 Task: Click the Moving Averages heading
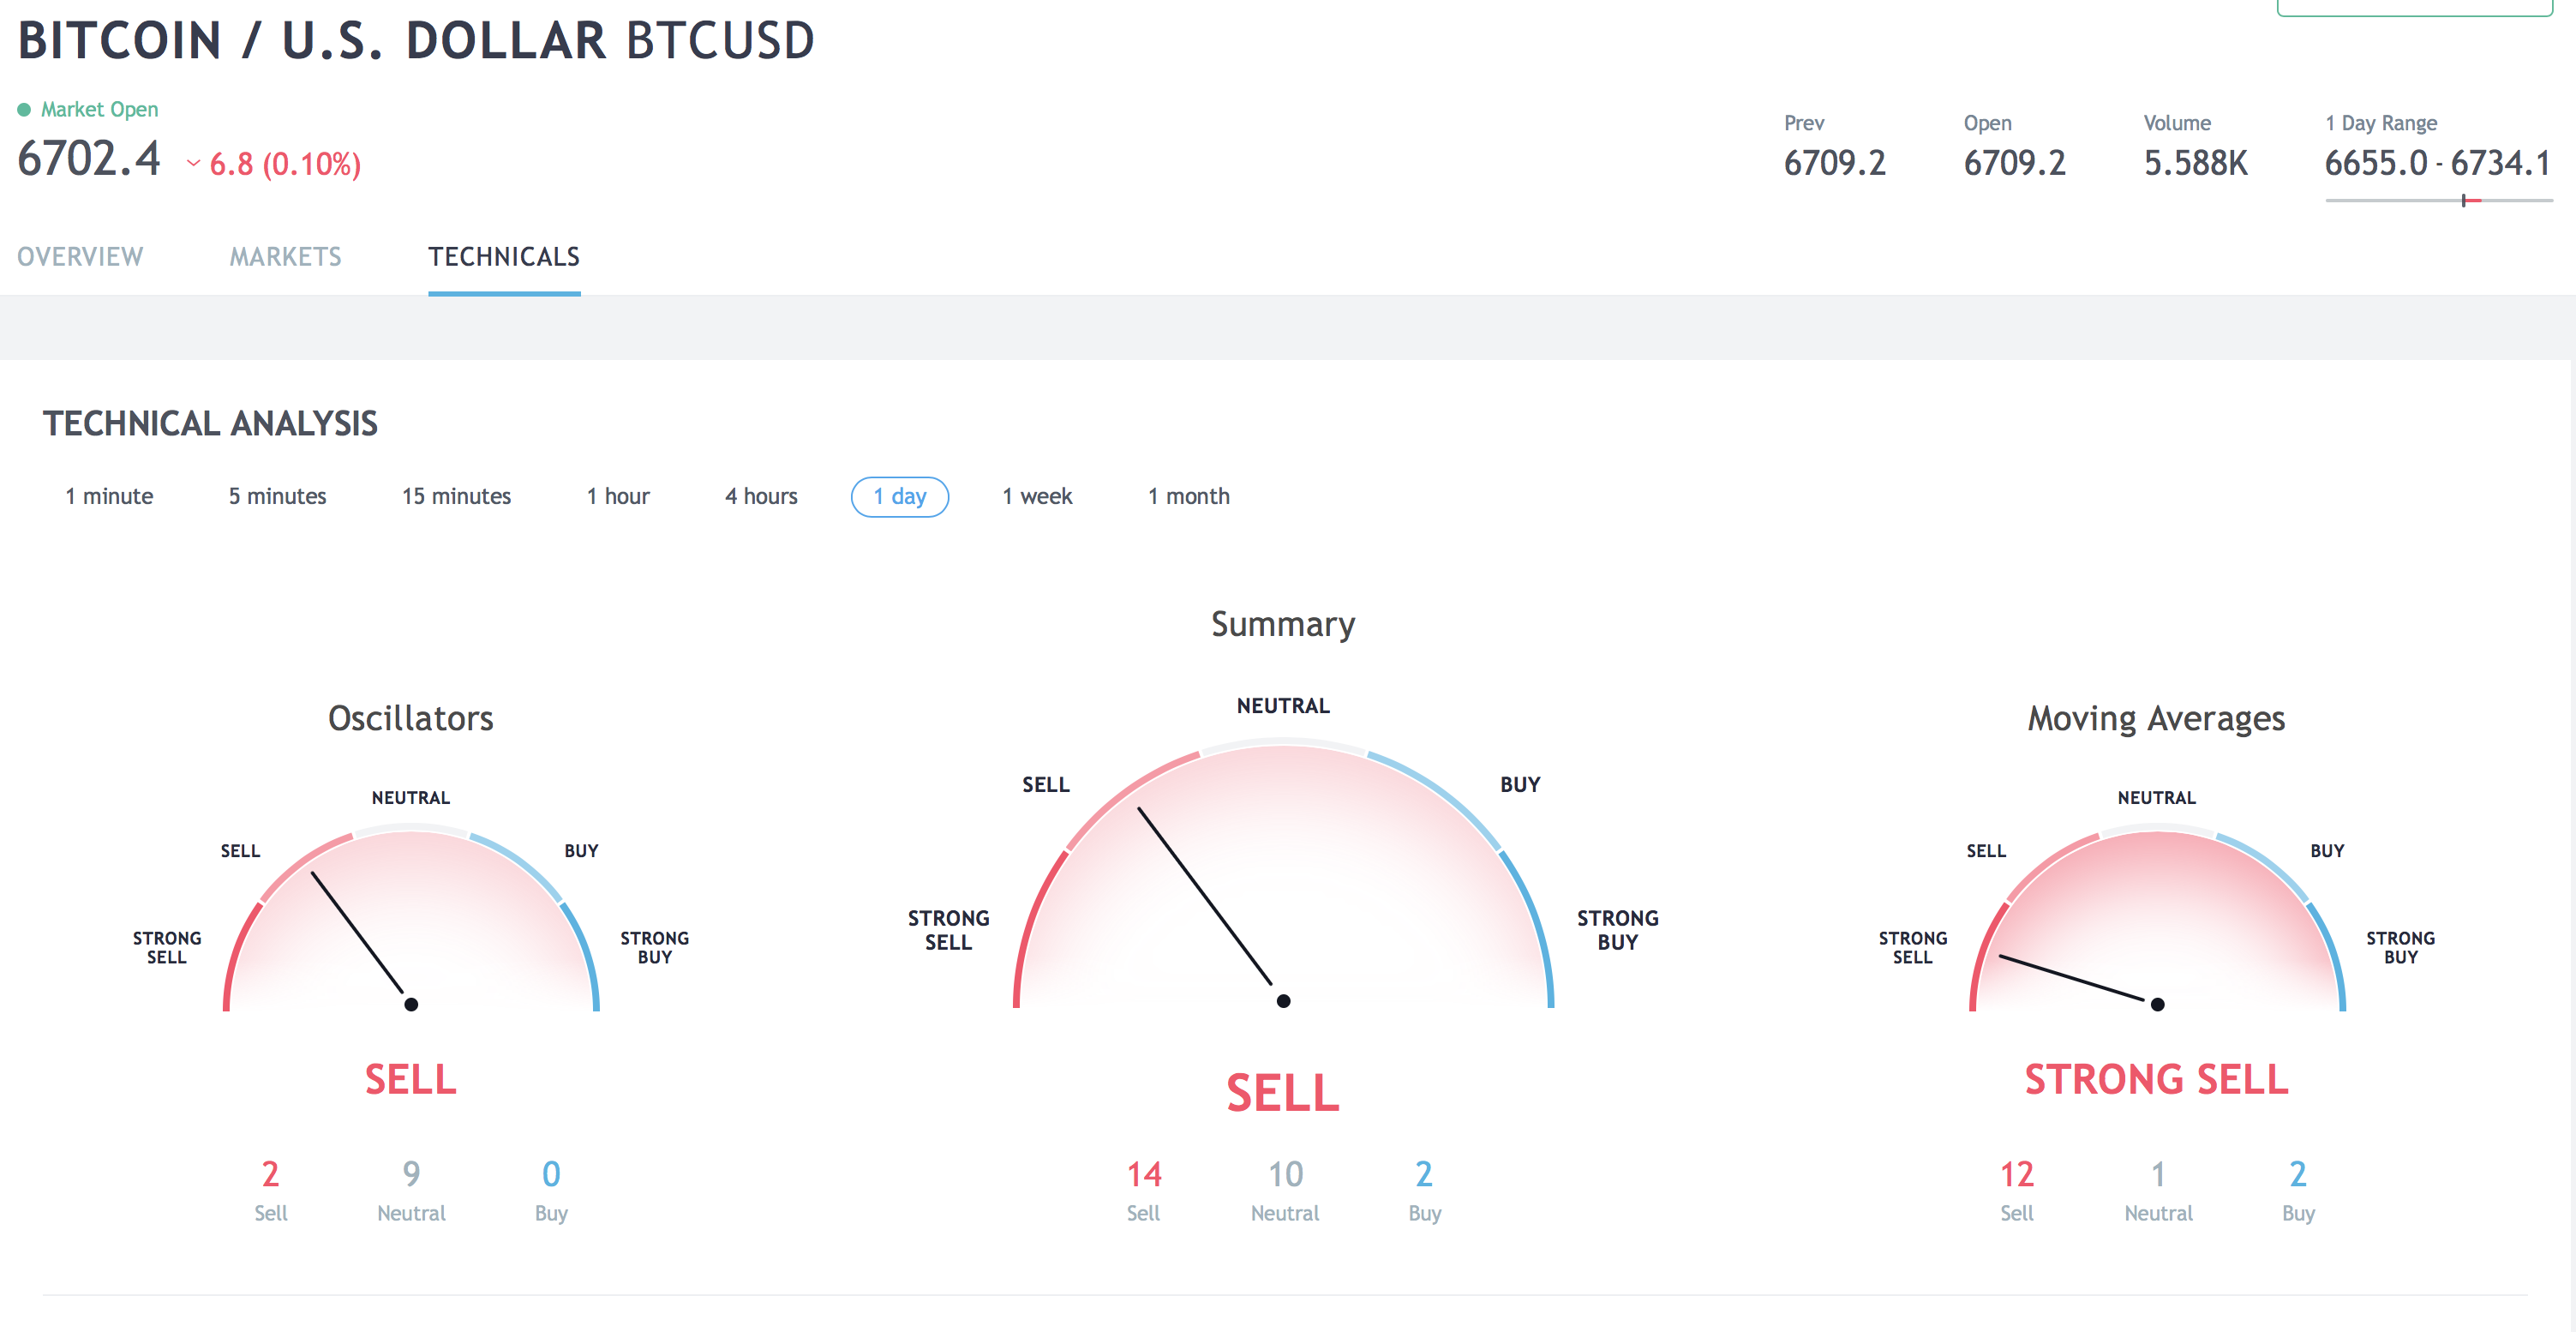coord(2156,718)
